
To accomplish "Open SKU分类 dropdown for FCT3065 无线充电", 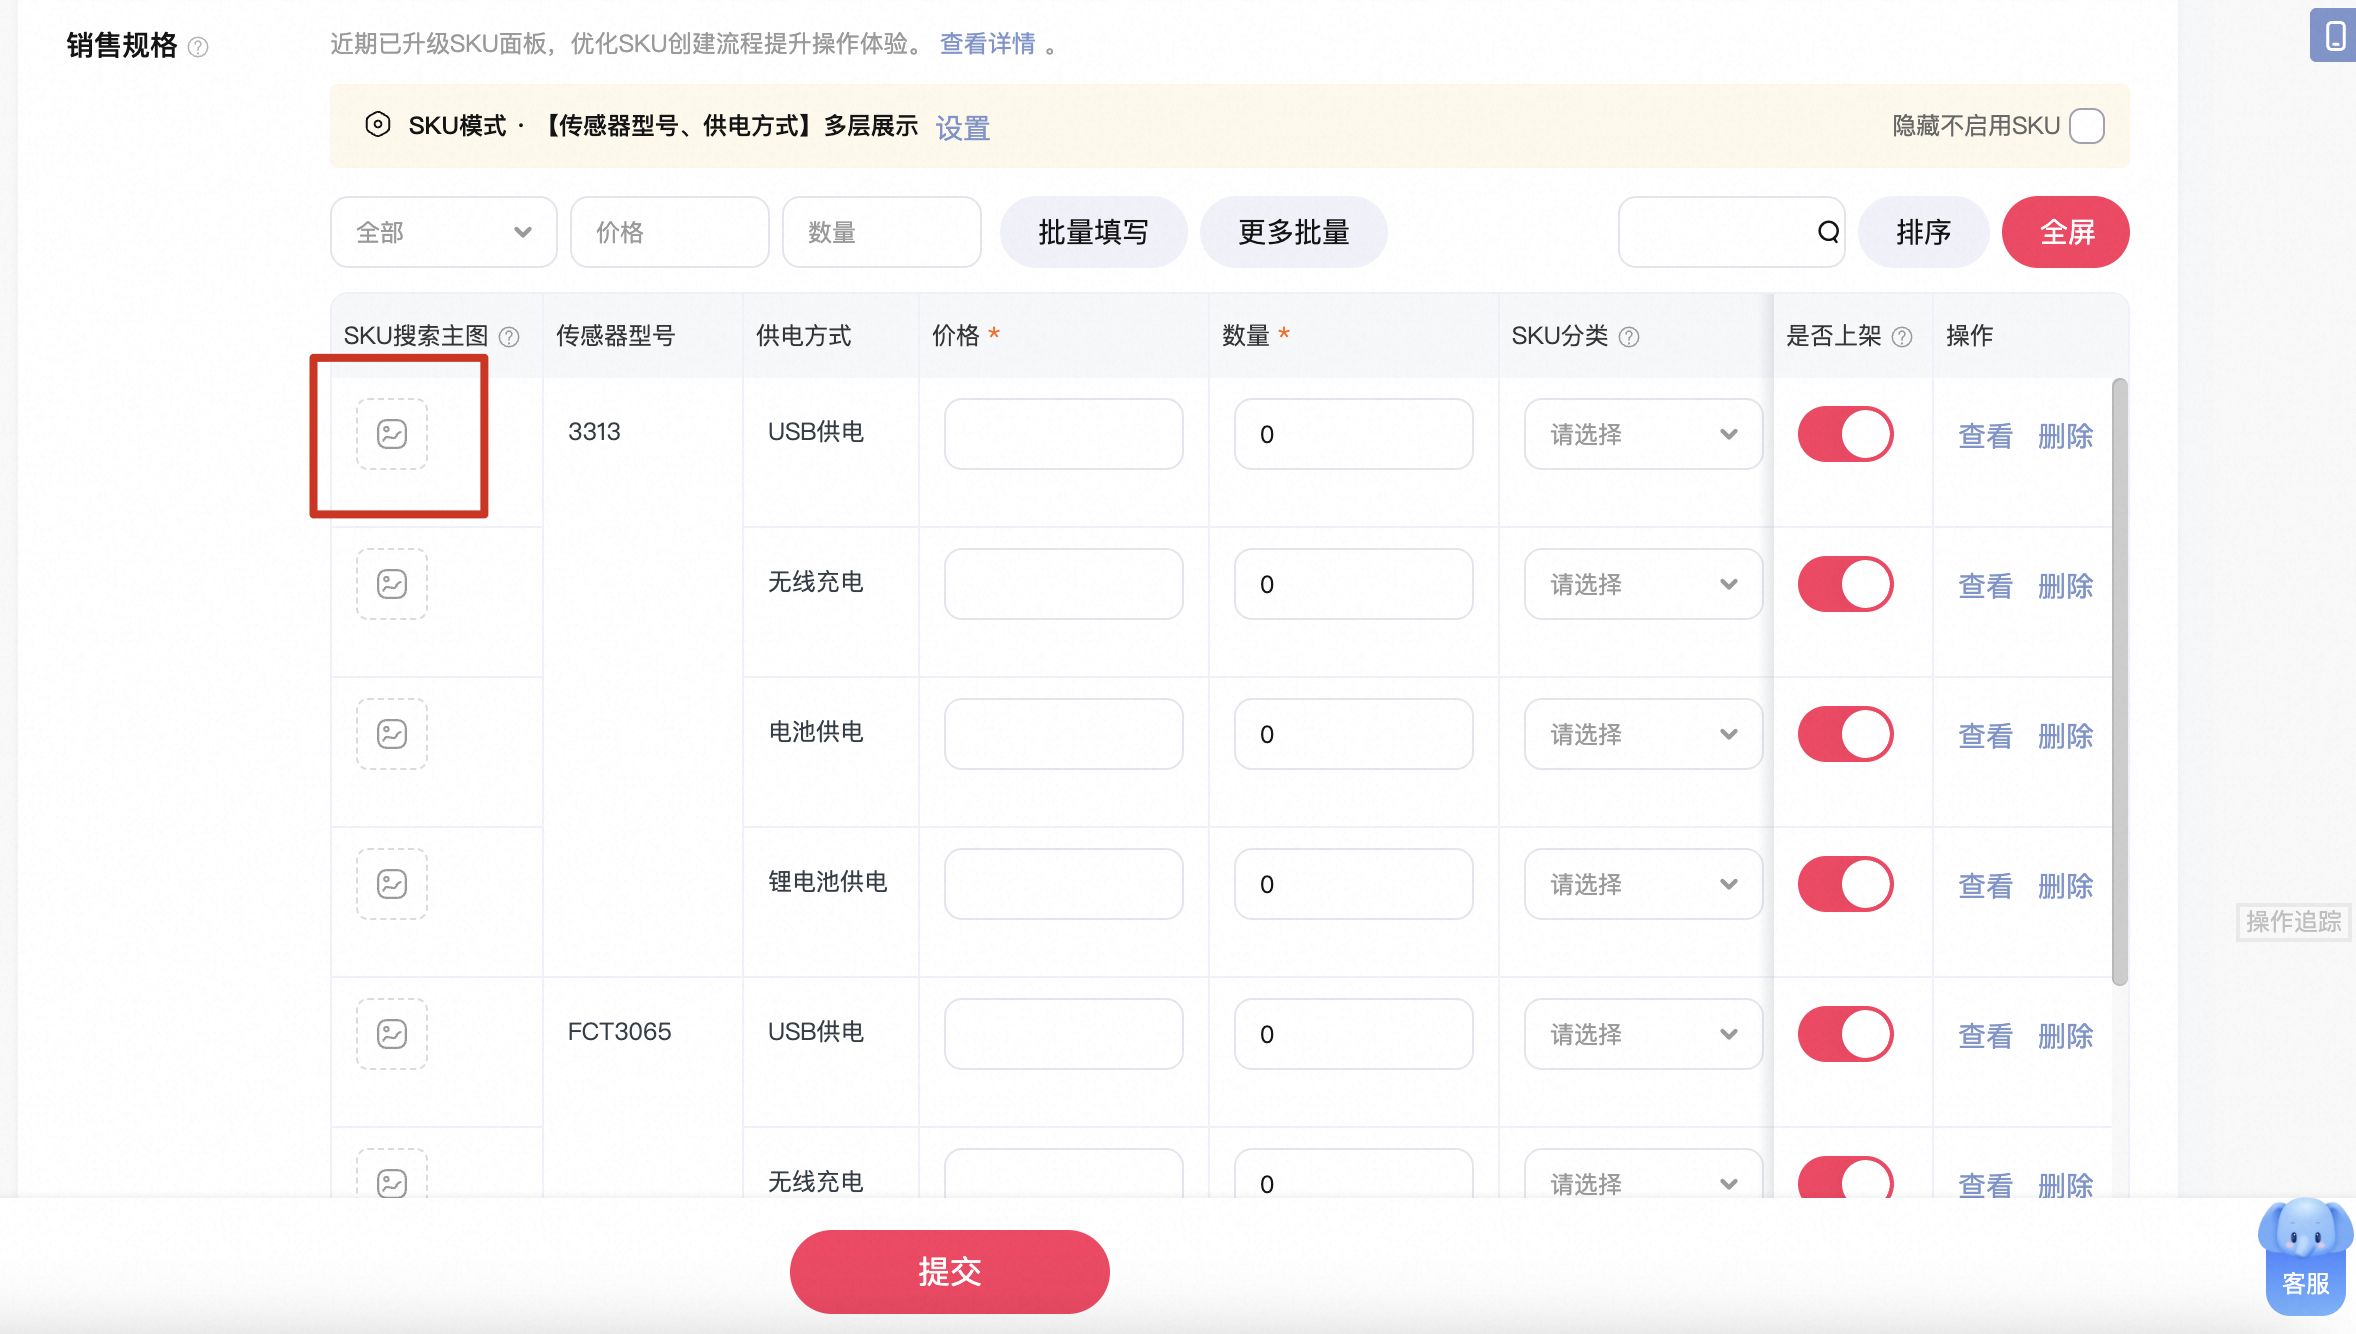I will tap(1643, 1175).
